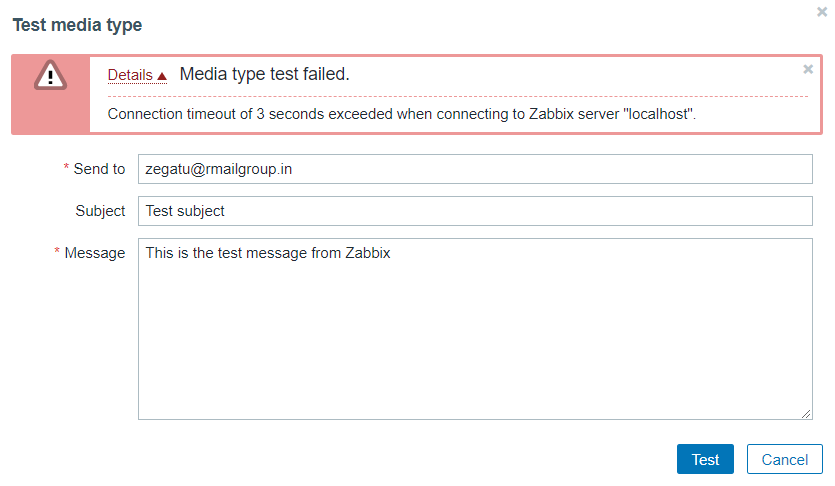Dismiss the Media type test failed message

coord(808,69)
